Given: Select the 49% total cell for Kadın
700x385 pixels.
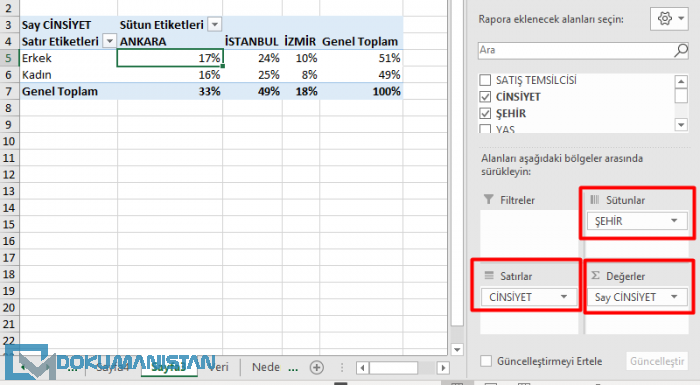Looking at the screenshot, I should 361,75.
